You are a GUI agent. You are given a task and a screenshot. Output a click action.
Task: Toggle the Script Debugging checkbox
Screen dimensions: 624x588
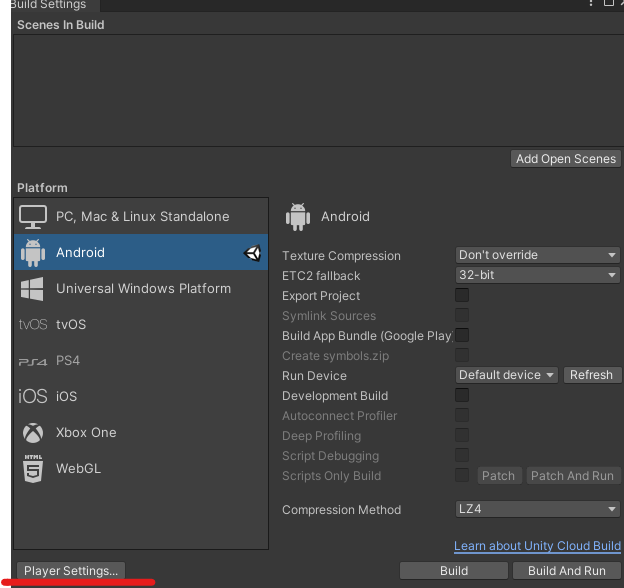click(462, 455)
